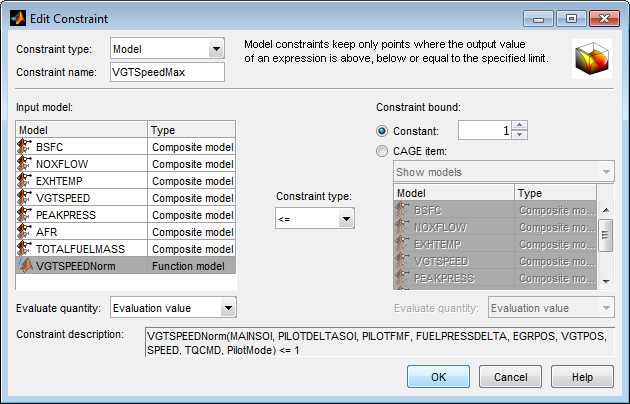
Task: Open the Evaluate quantity dropdown
Action: point(227,308)
